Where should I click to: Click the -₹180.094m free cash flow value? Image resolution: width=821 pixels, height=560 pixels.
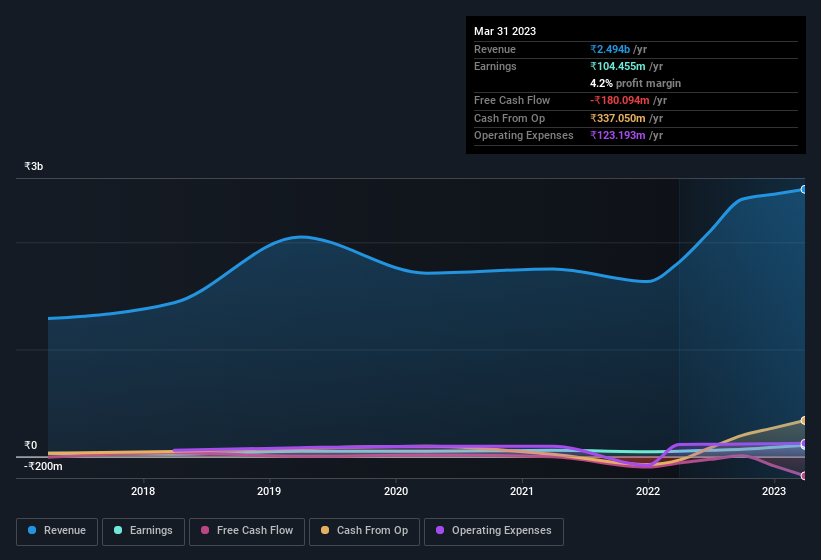[620, 100]
